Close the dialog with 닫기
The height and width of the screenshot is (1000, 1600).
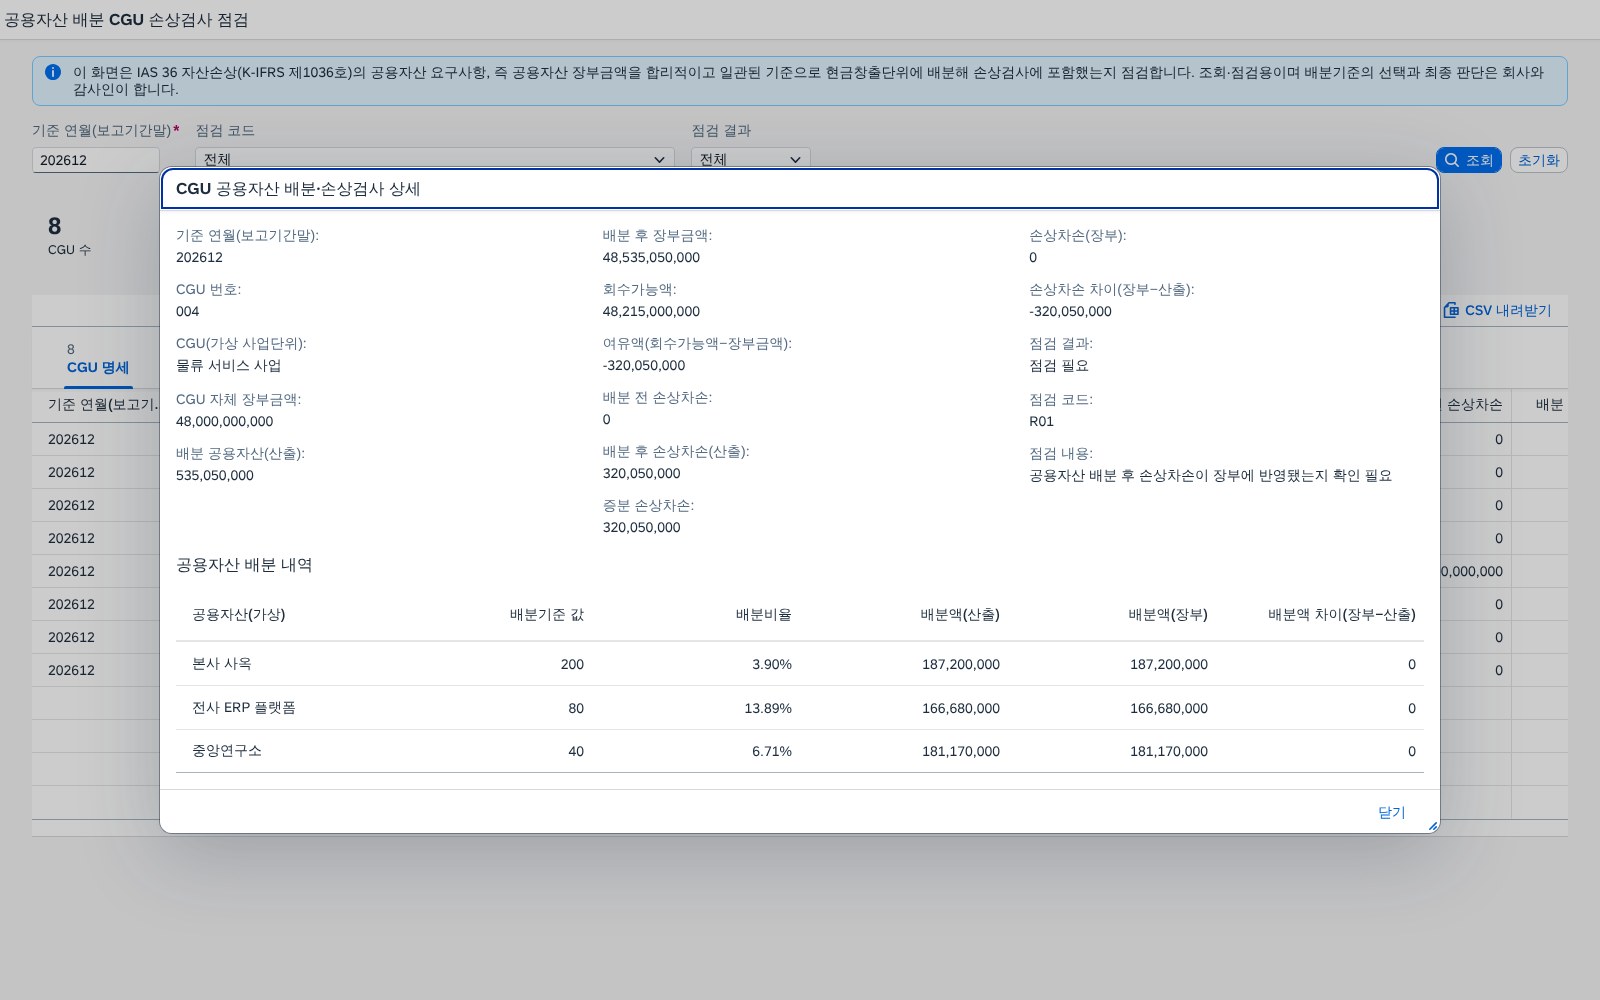click(x=1391, y=812)
